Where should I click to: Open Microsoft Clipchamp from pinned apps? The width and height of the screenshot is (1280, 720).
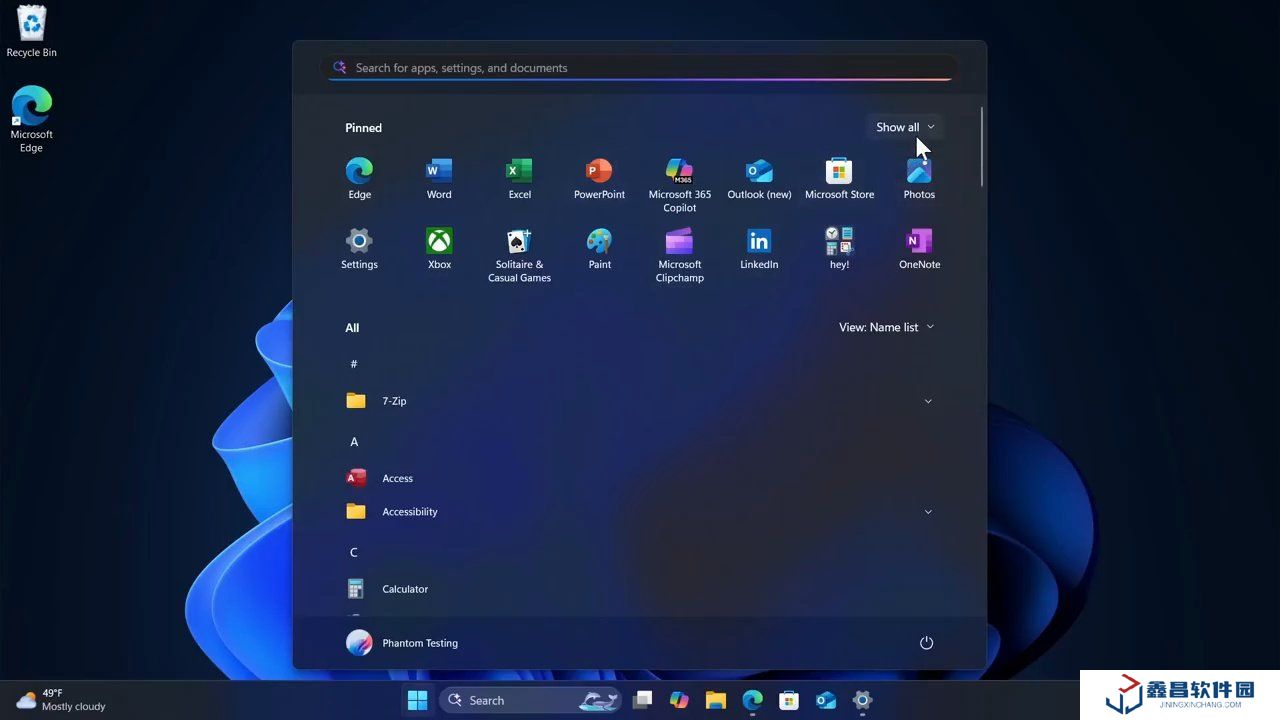tap(679, 253)
